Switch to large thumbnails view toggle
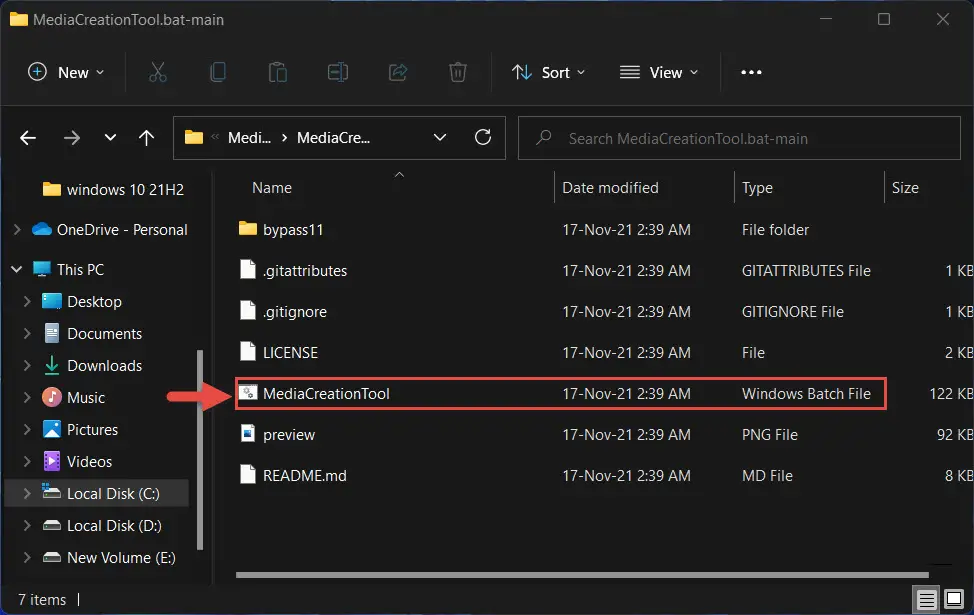974x615 pixels. pos(954,599)
